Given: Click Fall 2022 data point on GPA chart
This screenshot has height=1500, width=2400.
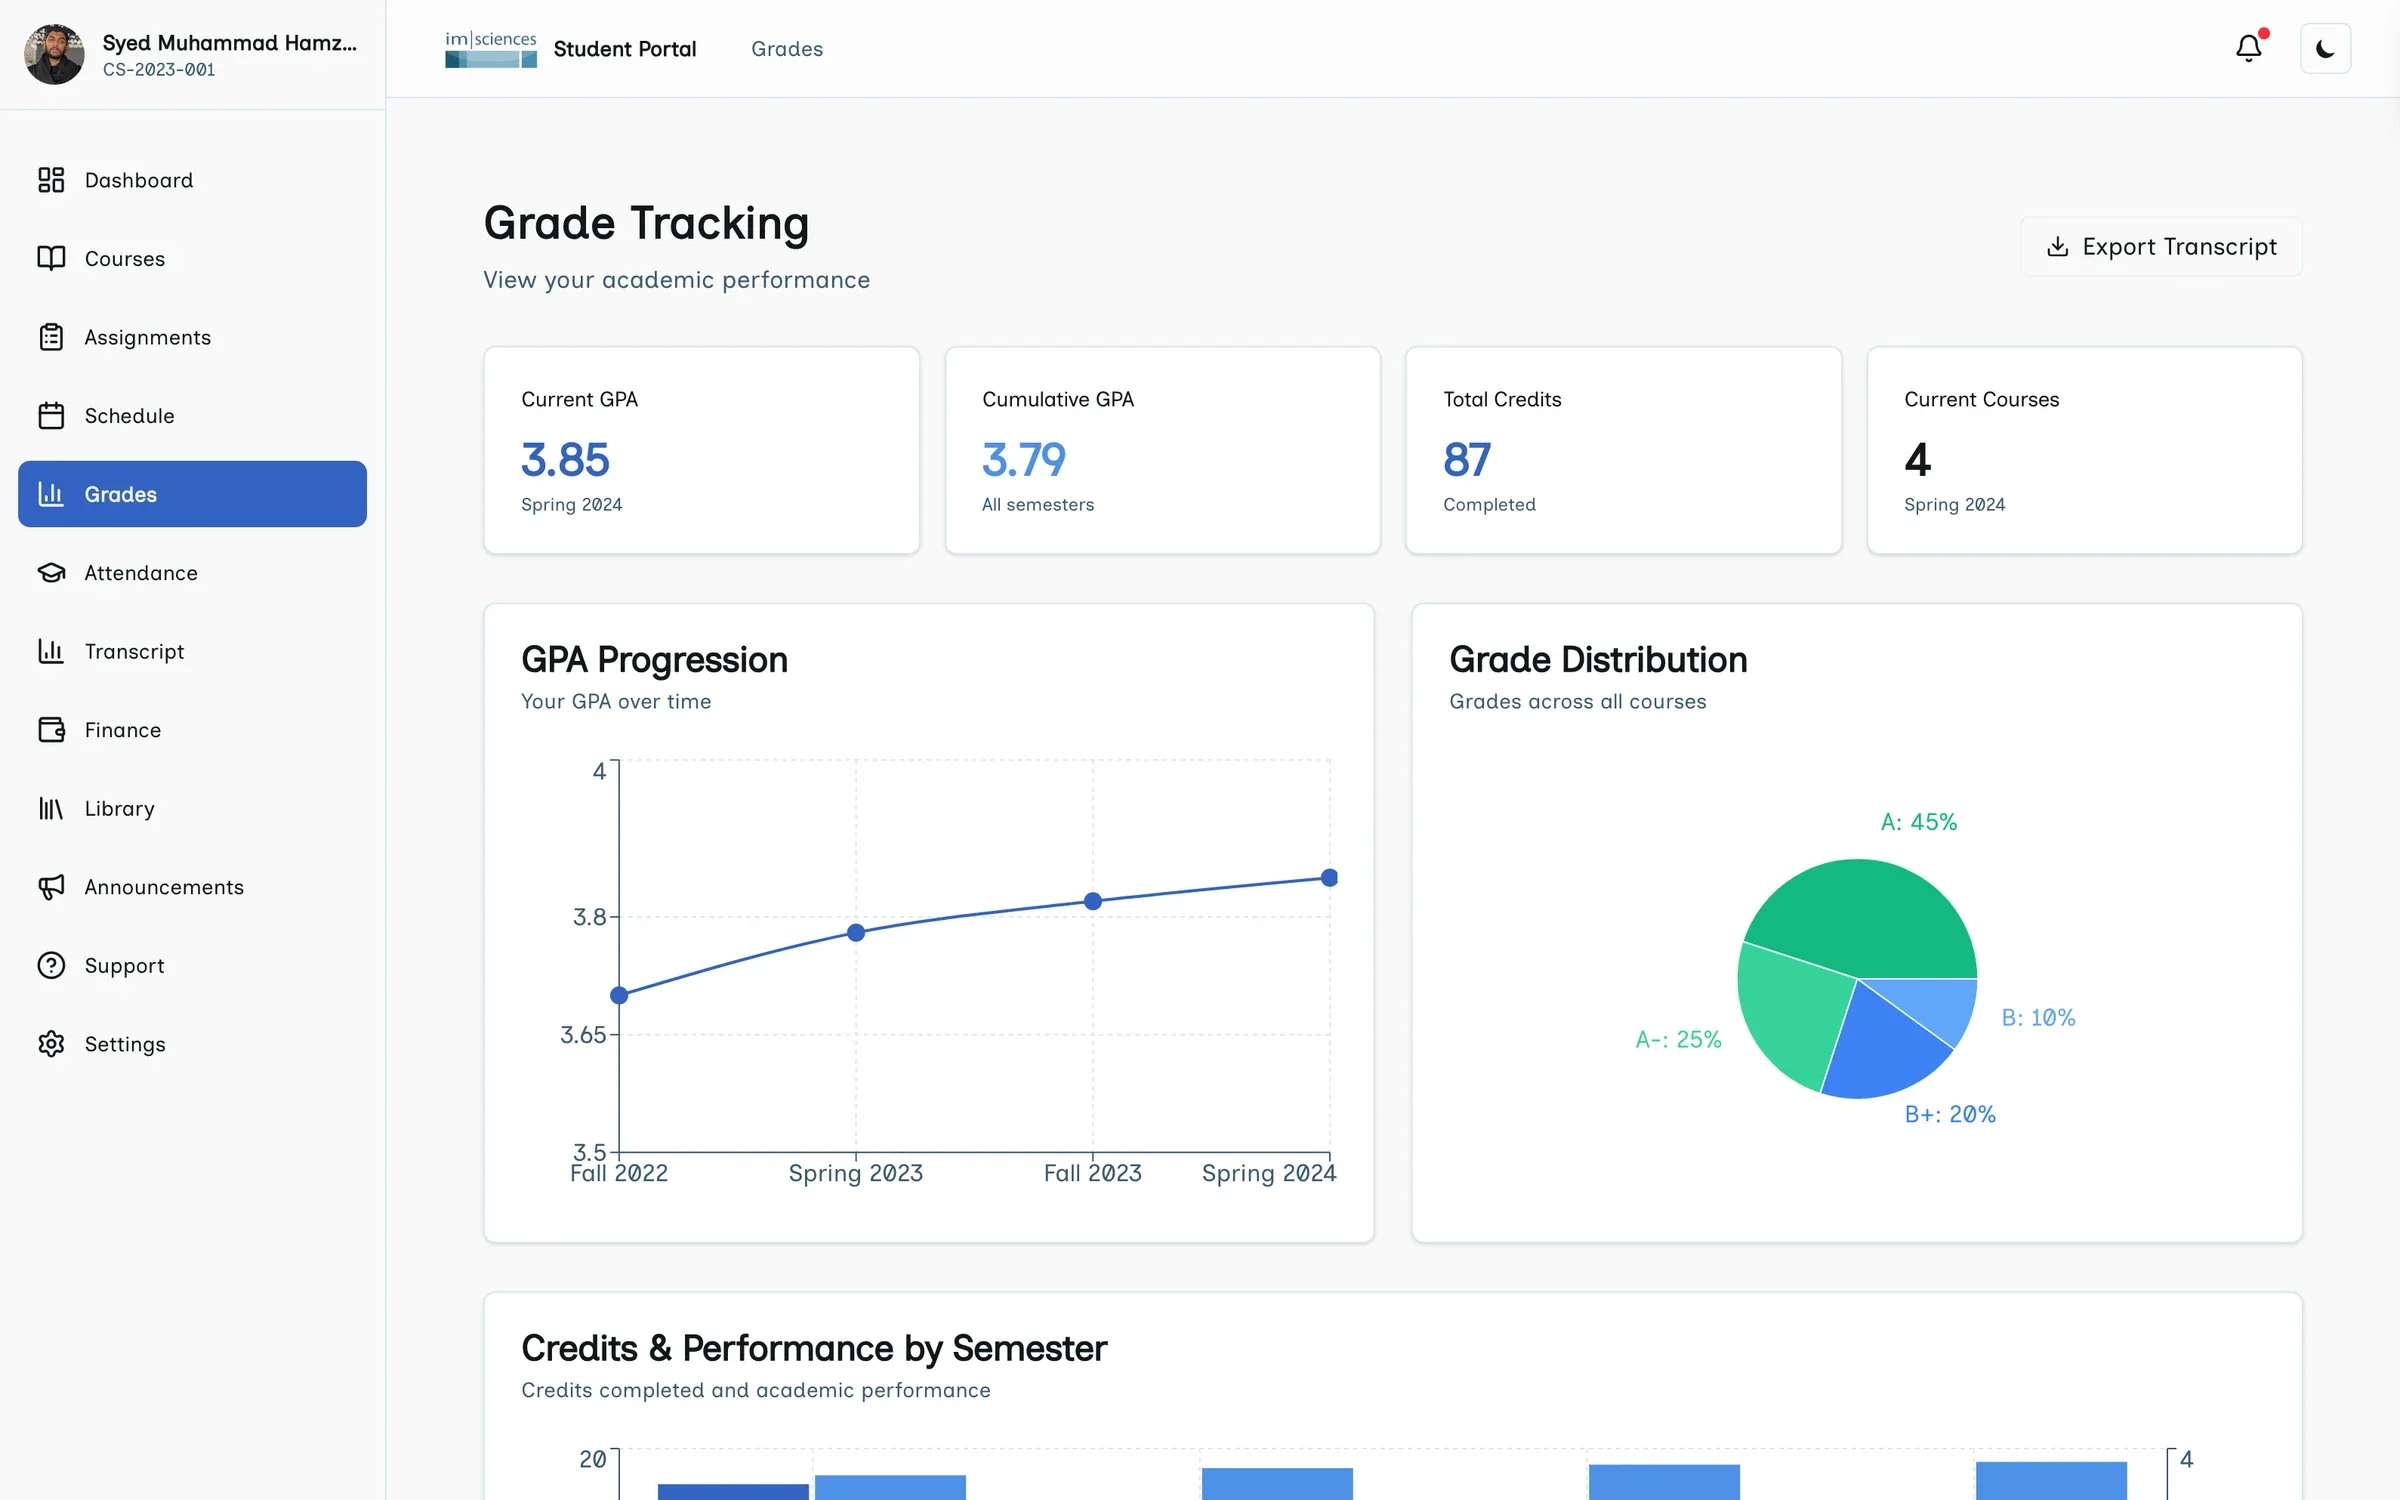Looking at the screenshot, I should [x=619, y=995].
